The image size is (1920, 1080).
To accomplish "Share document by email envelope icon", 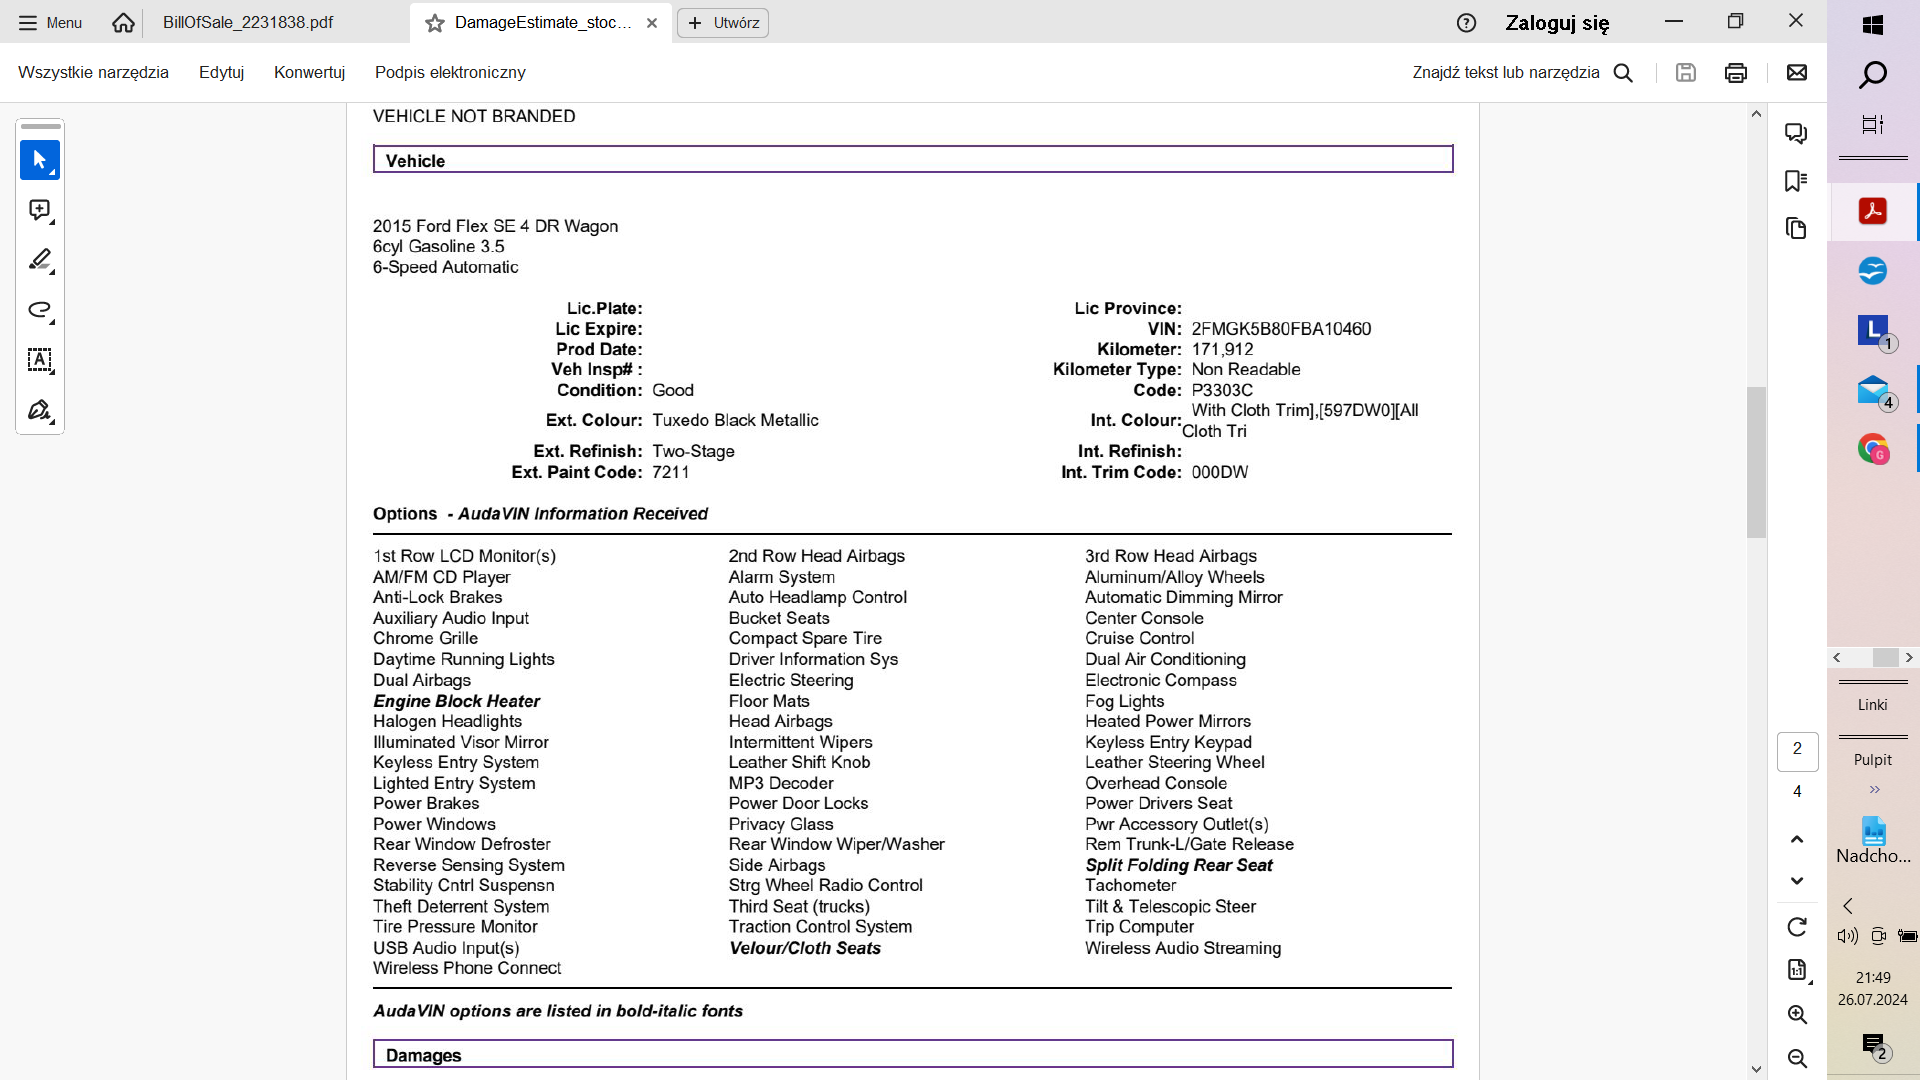I will pos(1797,72).
